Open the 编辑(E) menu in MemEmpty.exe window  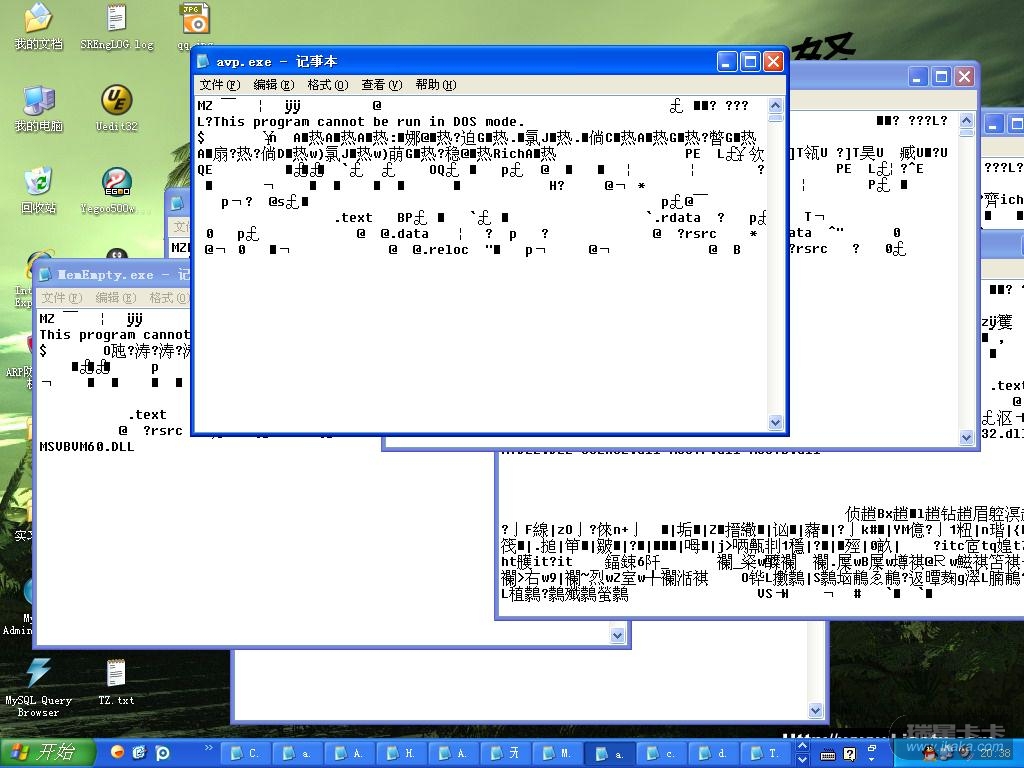[116, 298]
